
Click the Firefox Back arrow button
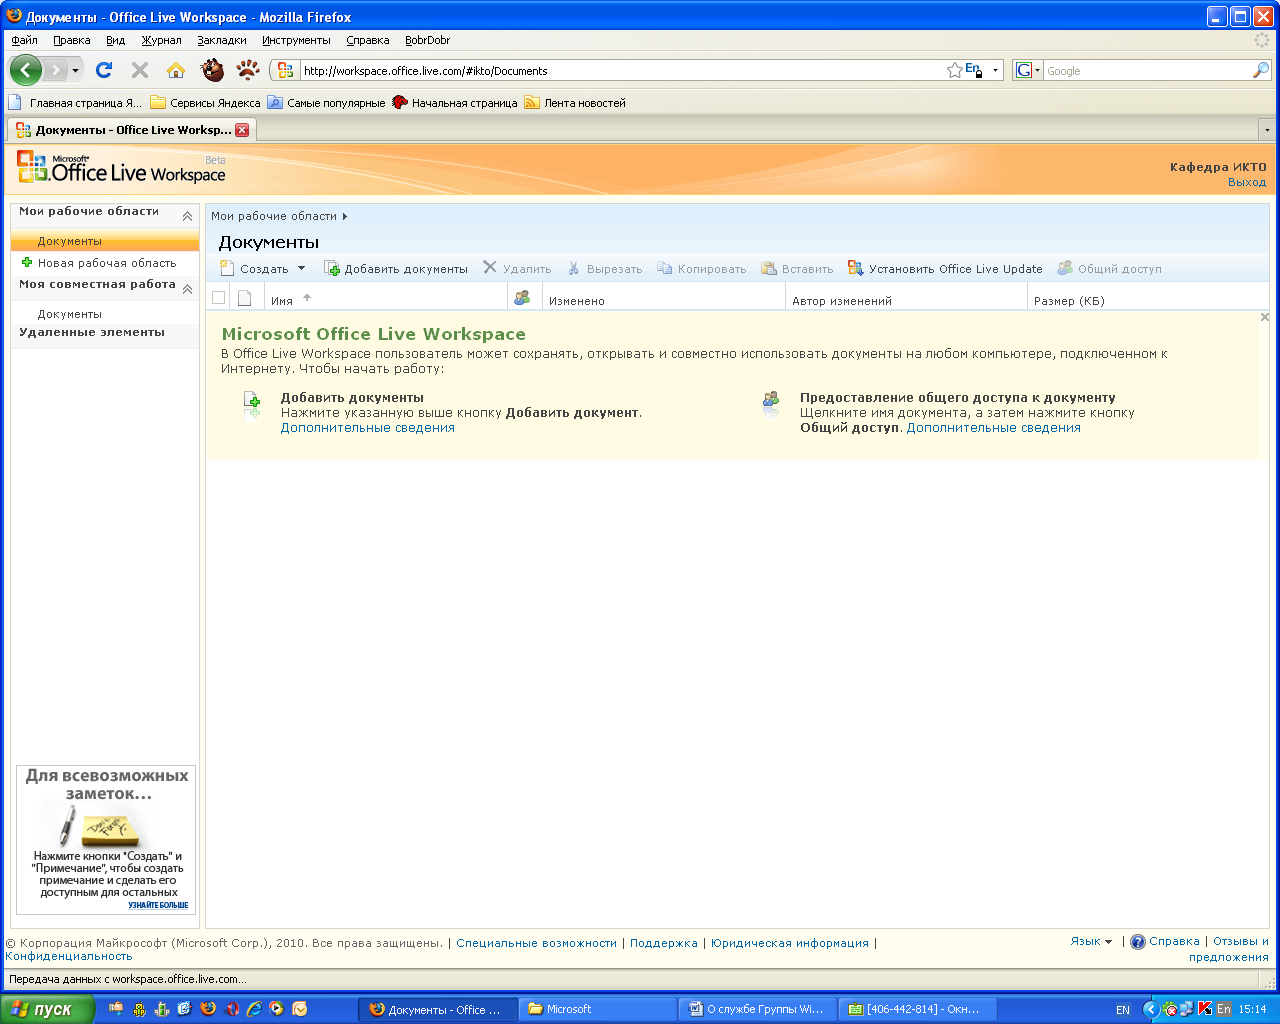click(25, 70)
